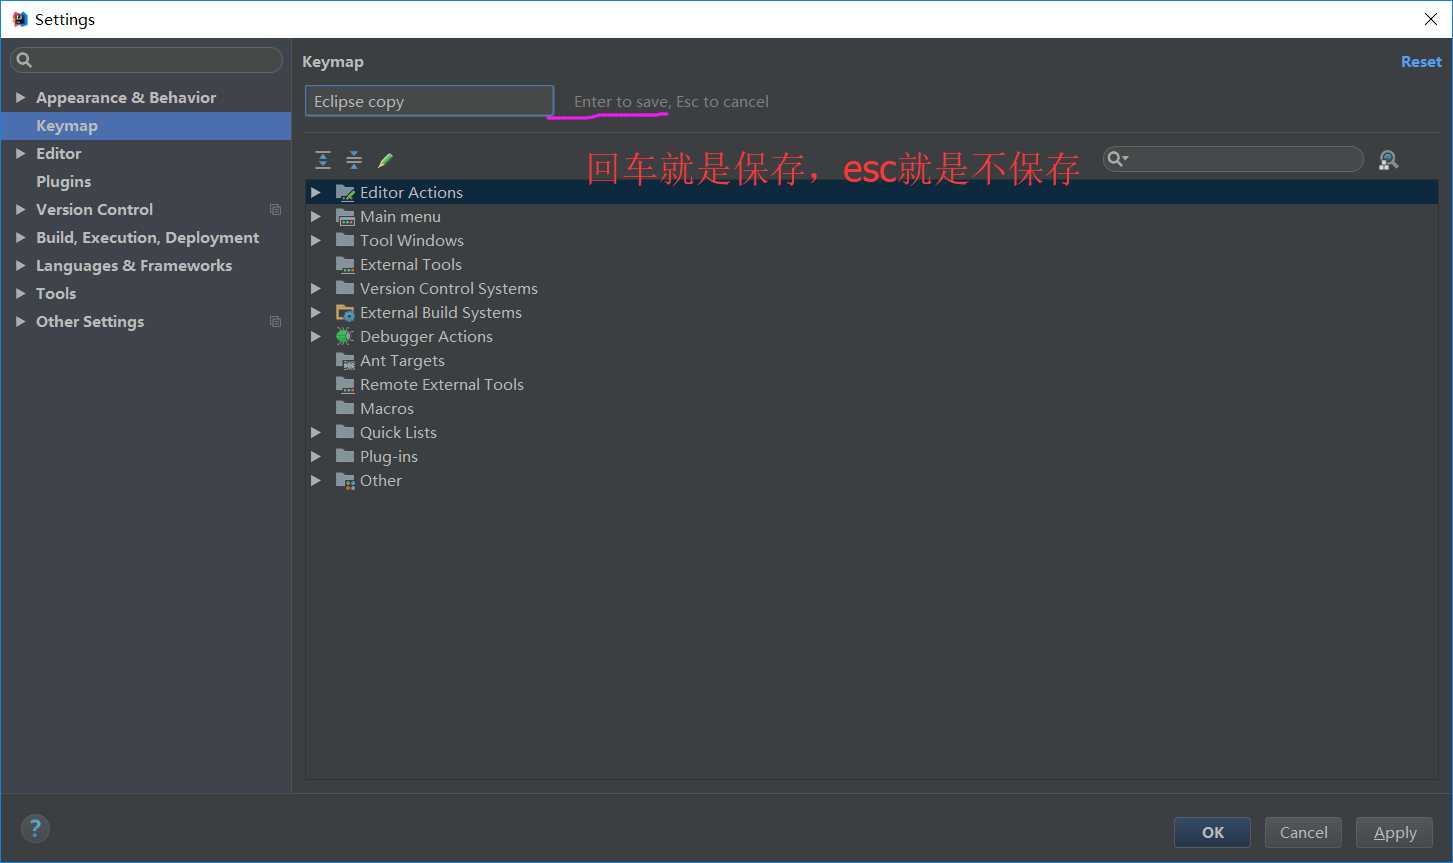The image size is (1453, 863).
Task: Click the Reset link
Action: [1421, 62]
